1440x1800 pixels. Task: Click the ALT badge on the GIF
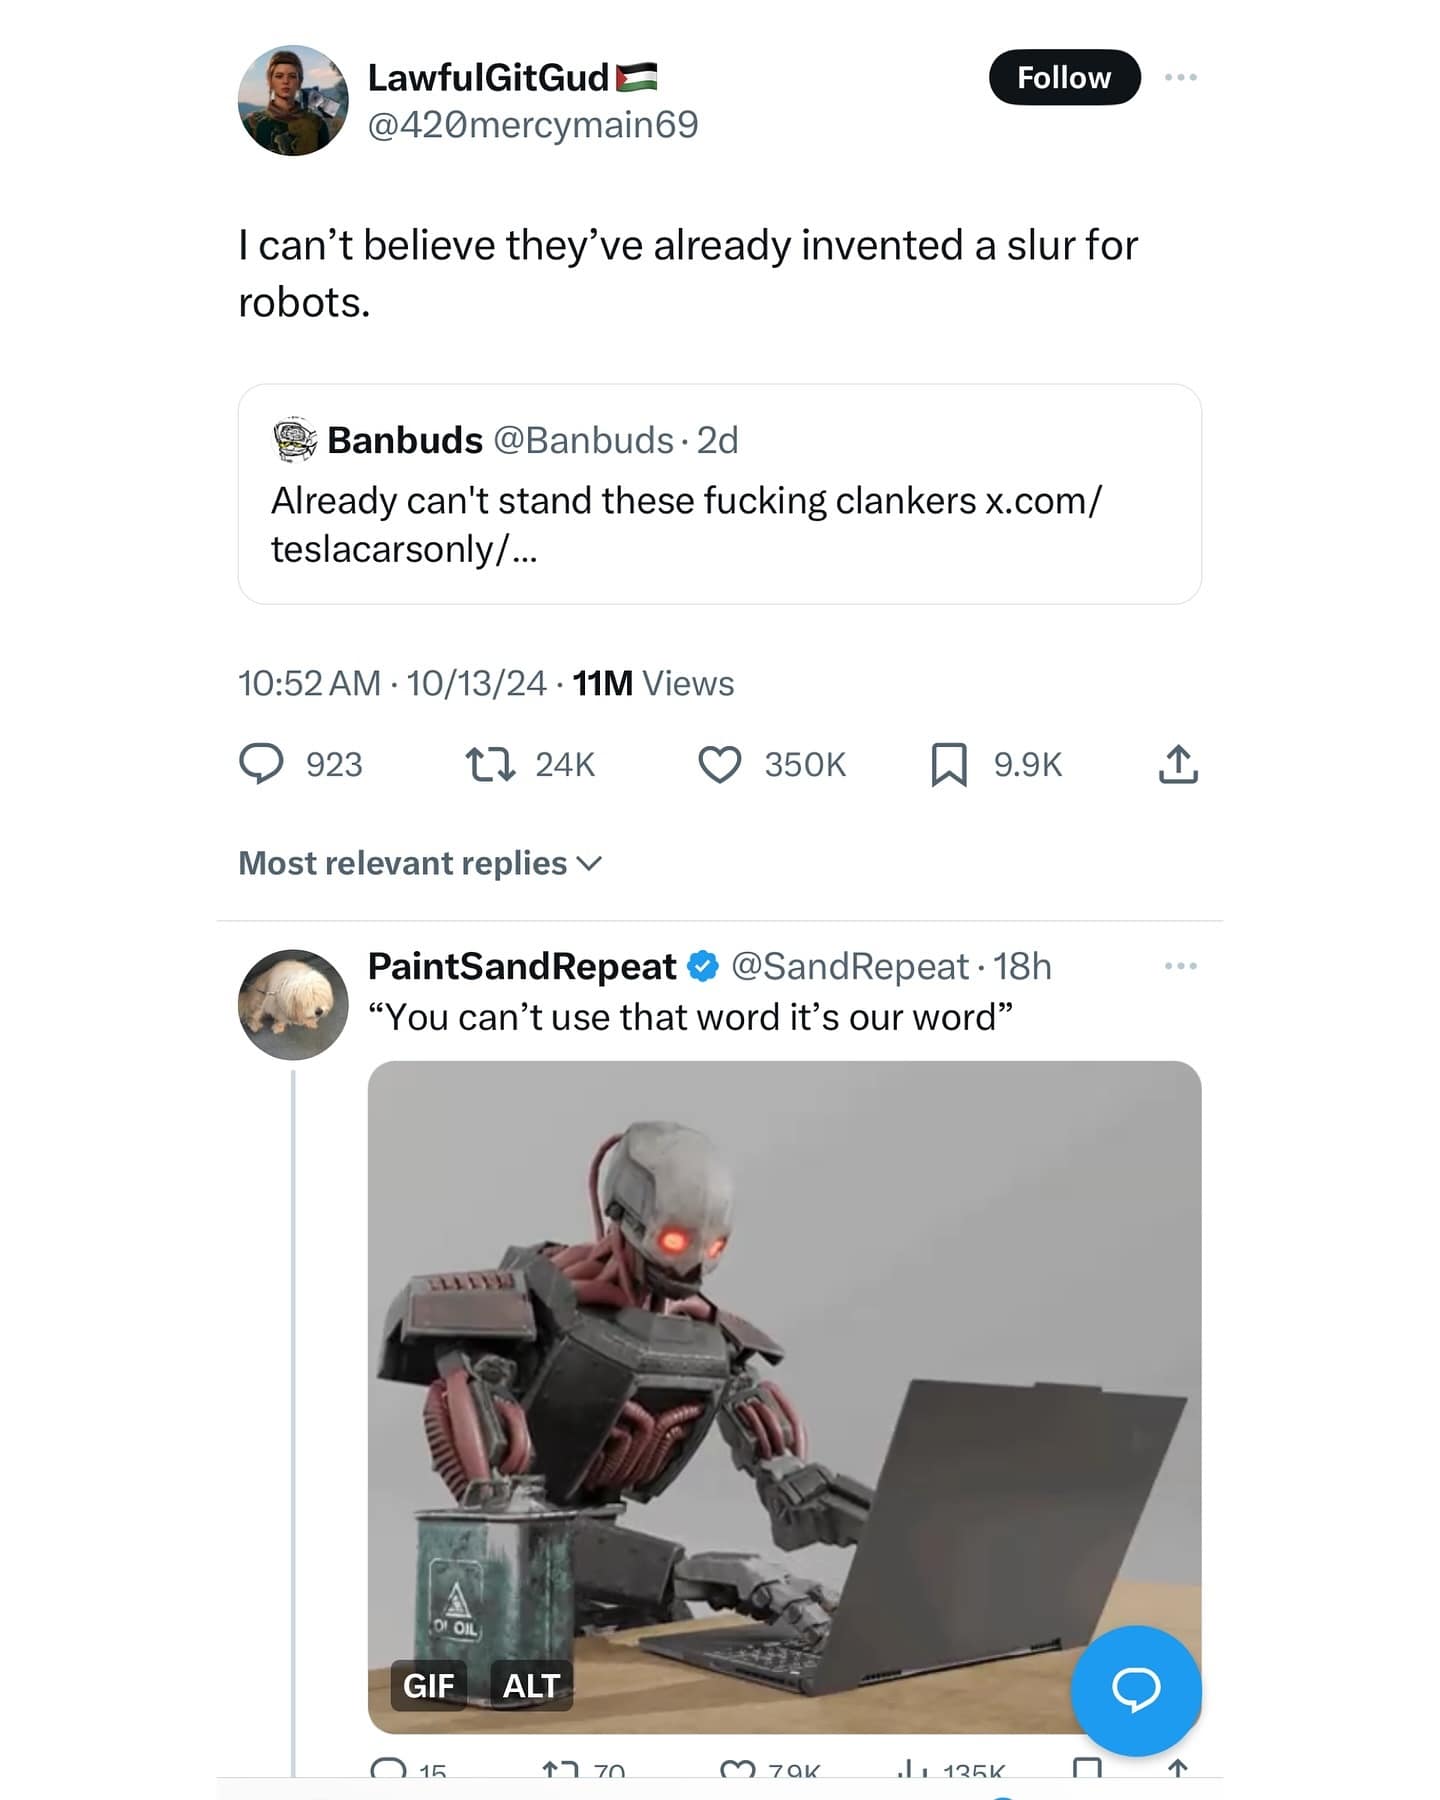point(531,1686)
